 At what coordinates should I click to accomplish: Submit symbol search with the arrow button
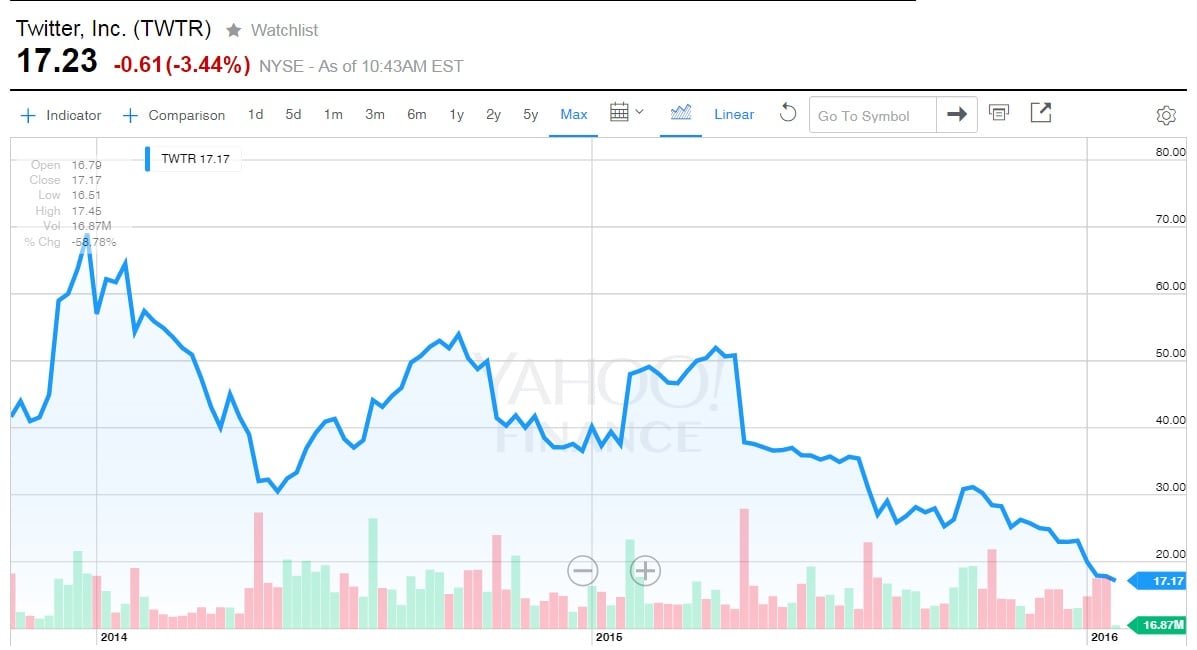point(956,114)
